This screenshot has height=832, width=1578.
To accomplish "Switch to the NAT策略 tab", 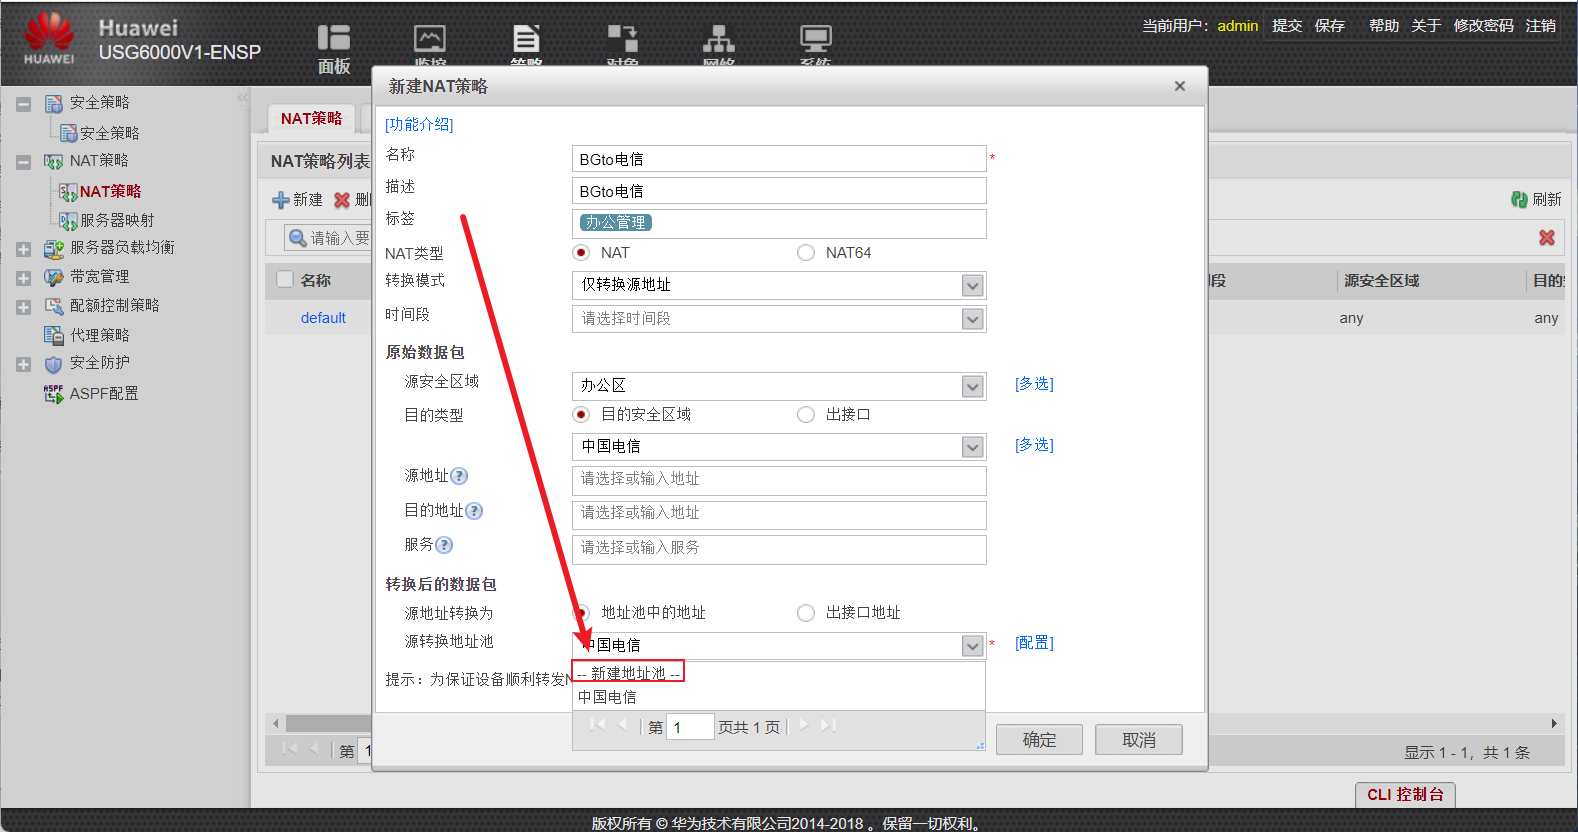I will pos(311,118).
